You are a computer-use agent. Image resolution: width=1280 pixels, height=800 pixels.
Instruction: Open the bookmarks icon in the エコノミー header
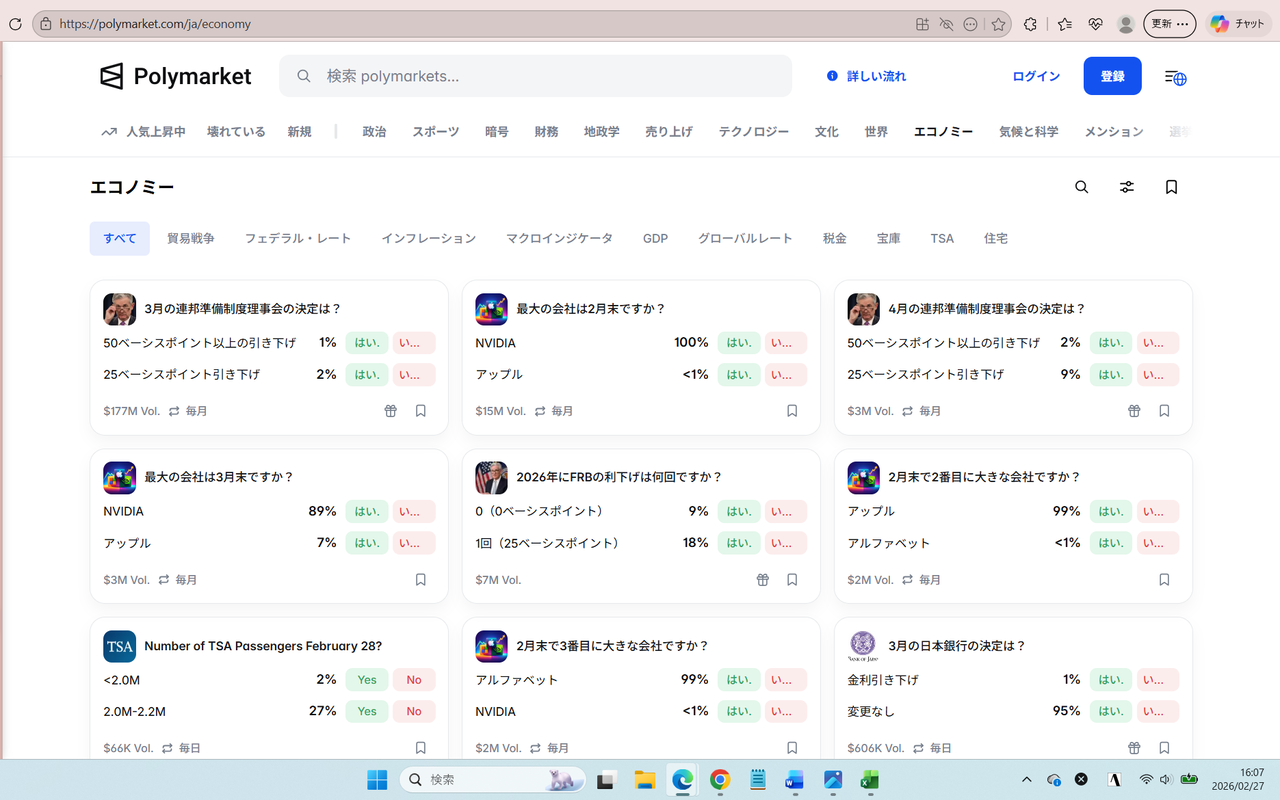[1171, 187]
